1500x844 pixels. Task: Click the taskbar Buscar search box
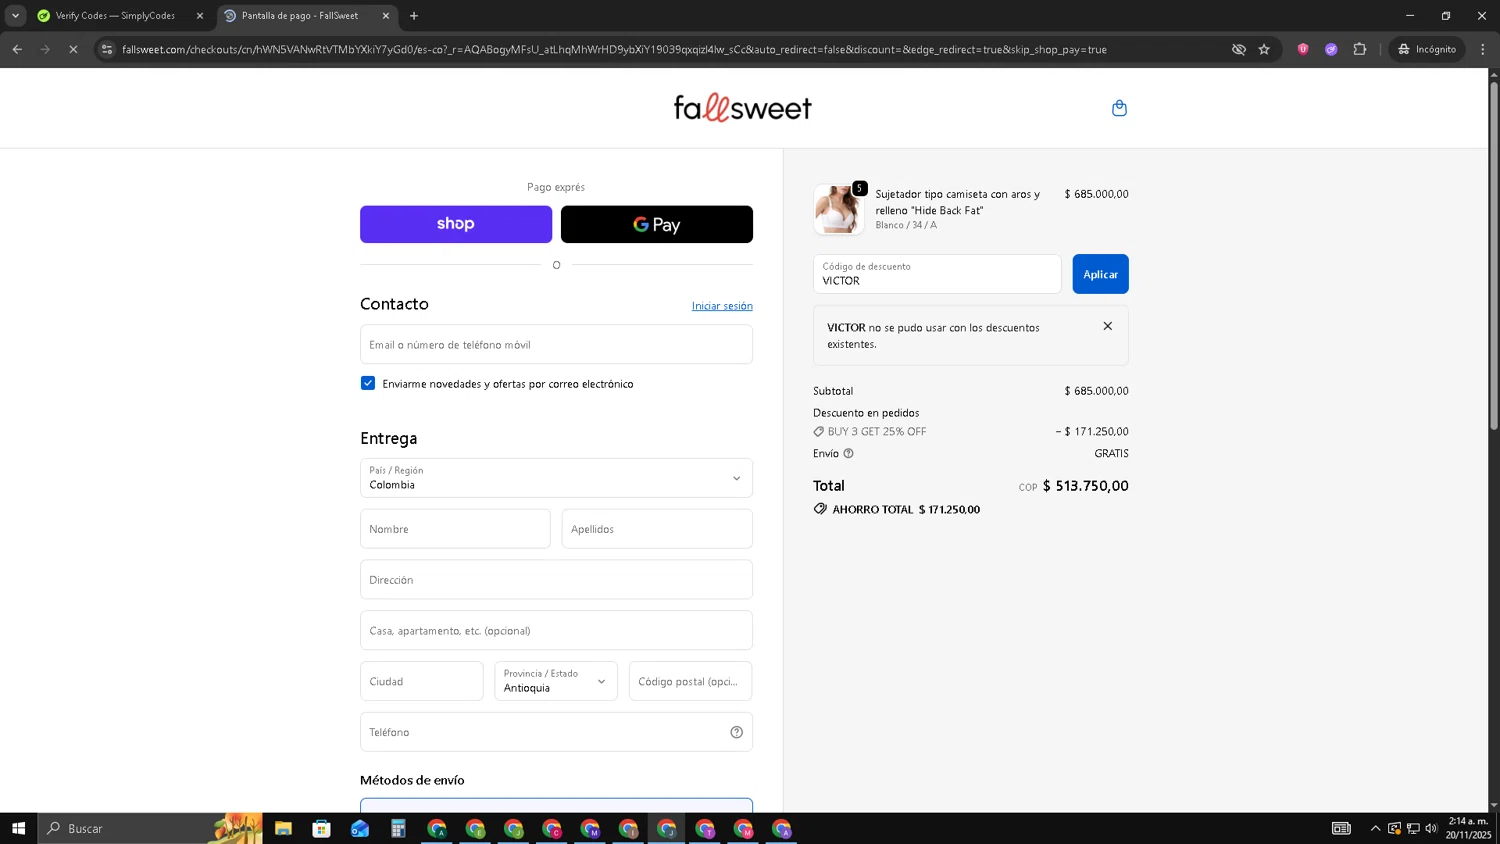150,828
